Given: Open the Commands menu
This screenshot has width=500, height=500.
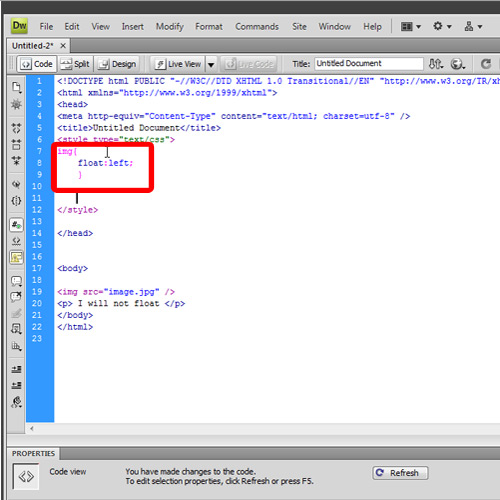Looking at the screenshot, I should click(x=257, y=26).
